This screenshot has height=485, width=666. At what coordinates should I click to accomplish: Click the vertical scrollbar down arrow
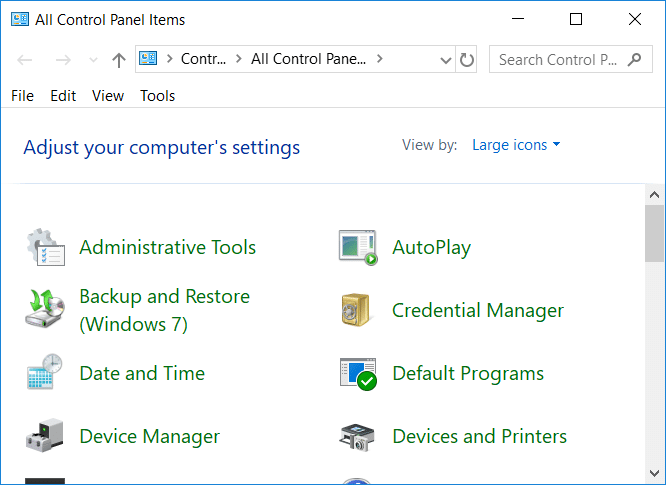655,473
